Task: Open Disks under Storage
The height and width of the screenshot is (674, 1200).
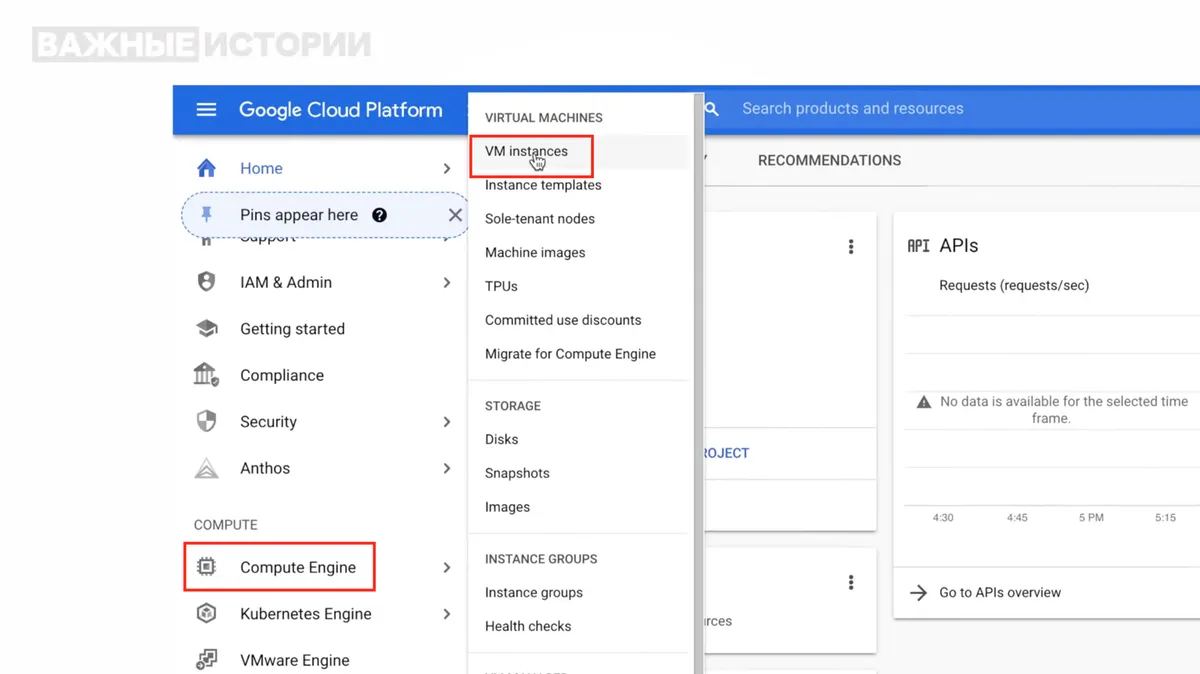Action: (501, 439)
